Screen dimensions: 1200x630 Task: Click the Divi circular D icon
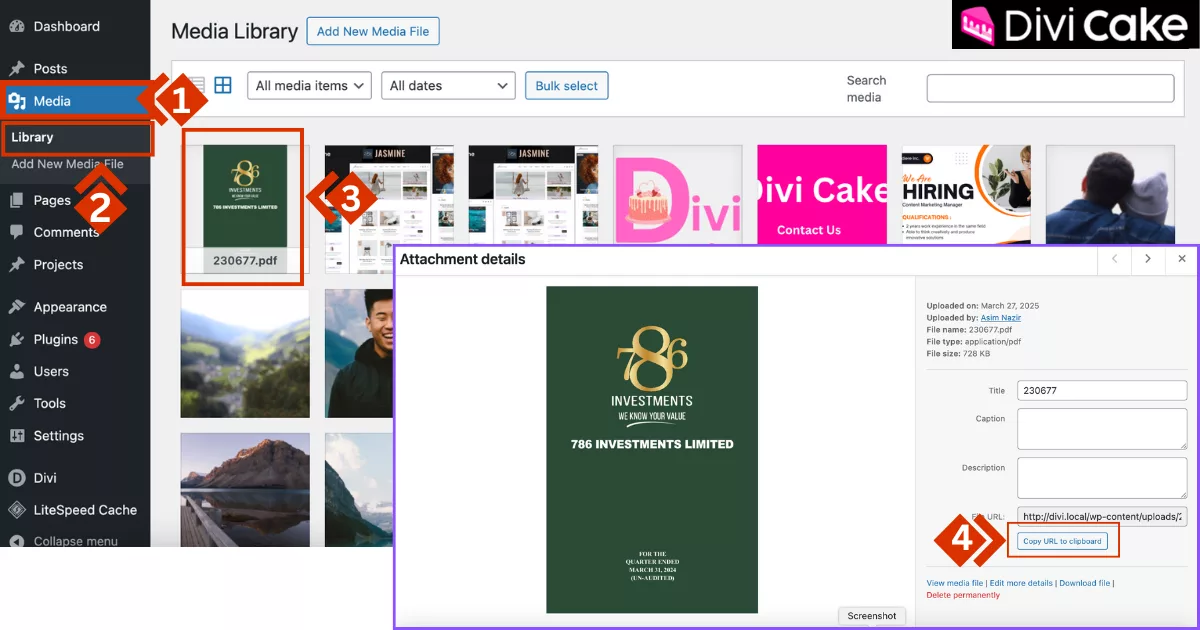pyautogui.click(x=16, y=478)
